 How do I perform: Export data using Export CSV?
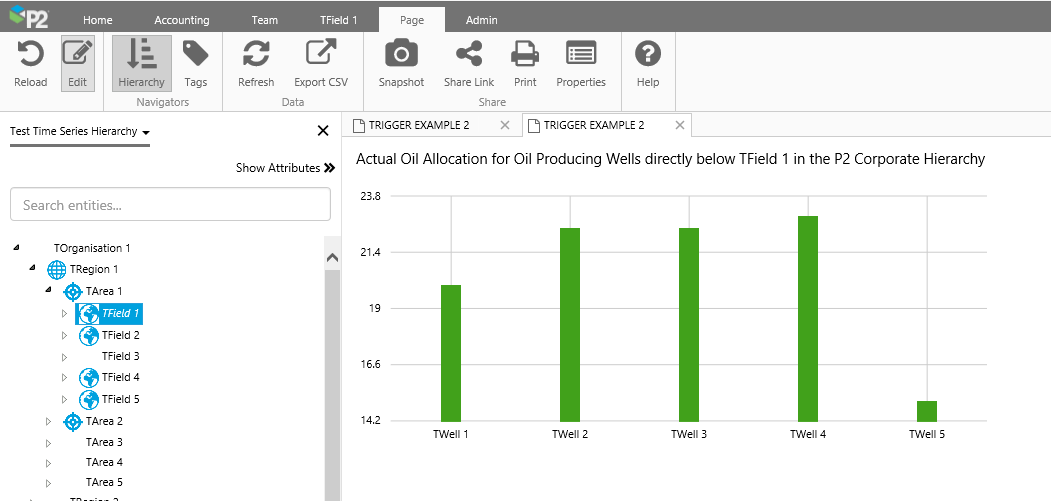click(x=321, y=55)
